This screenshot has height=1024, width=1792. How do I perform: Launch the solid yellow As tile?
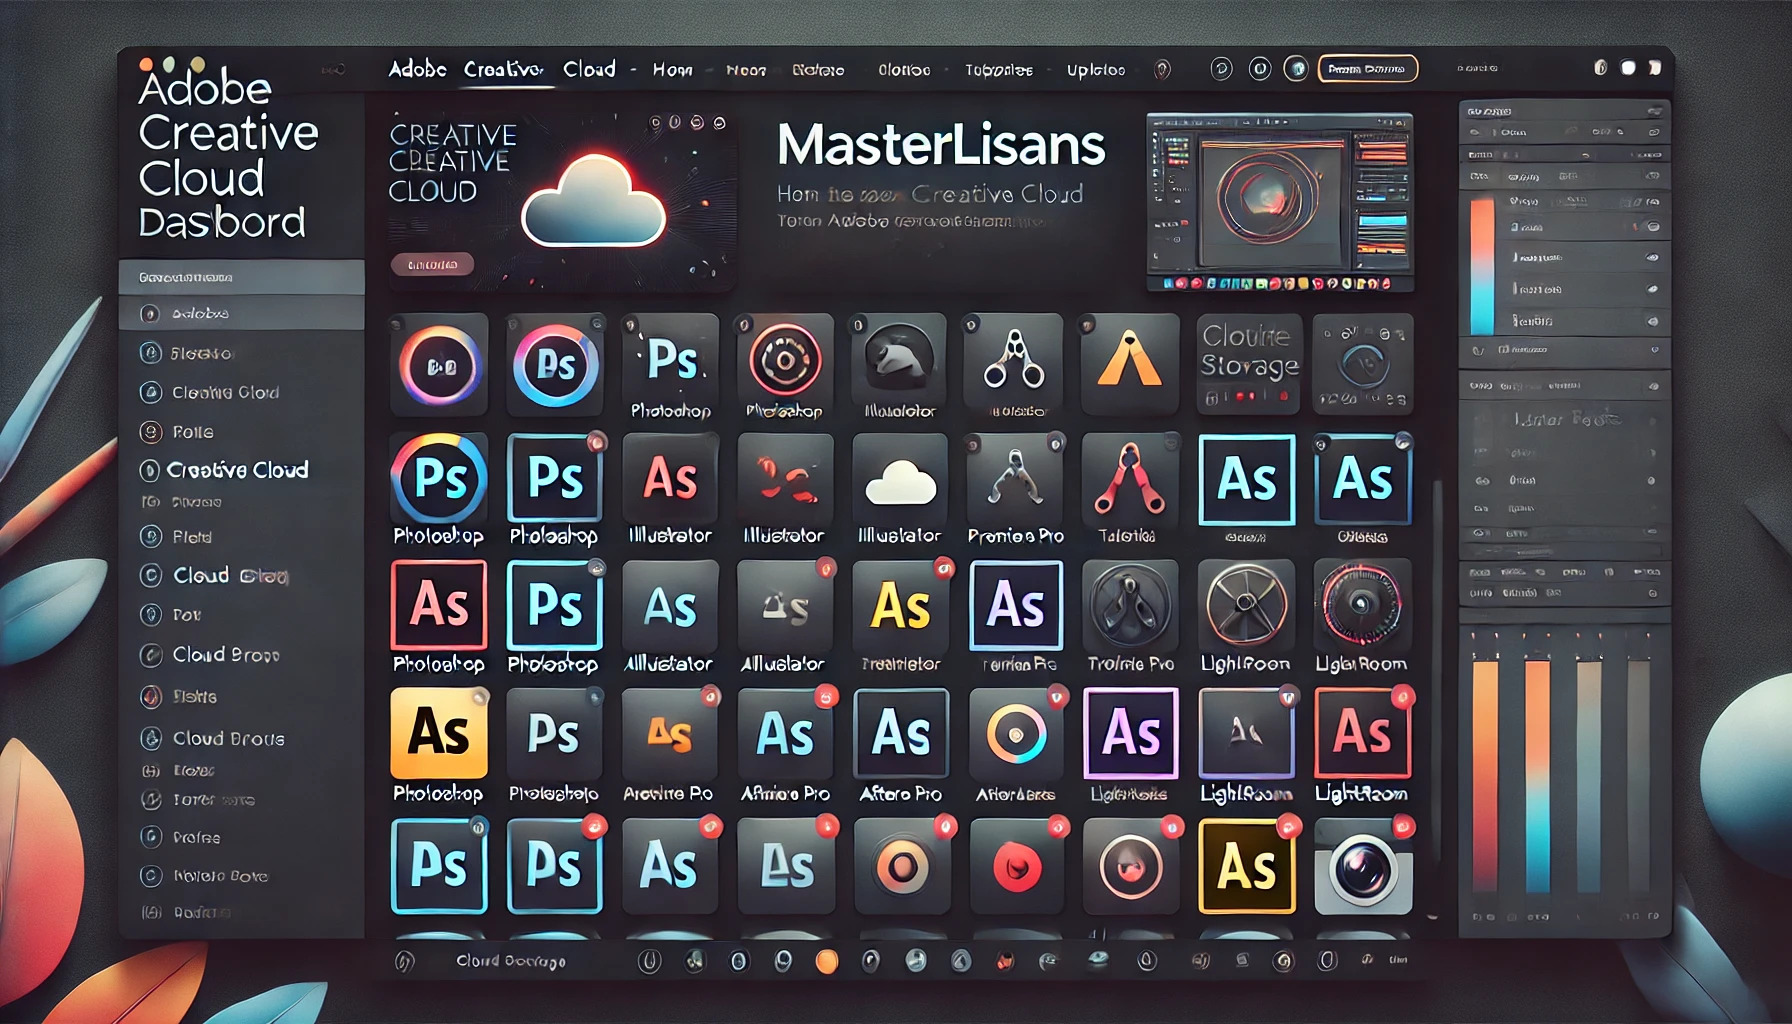(439, 733)
